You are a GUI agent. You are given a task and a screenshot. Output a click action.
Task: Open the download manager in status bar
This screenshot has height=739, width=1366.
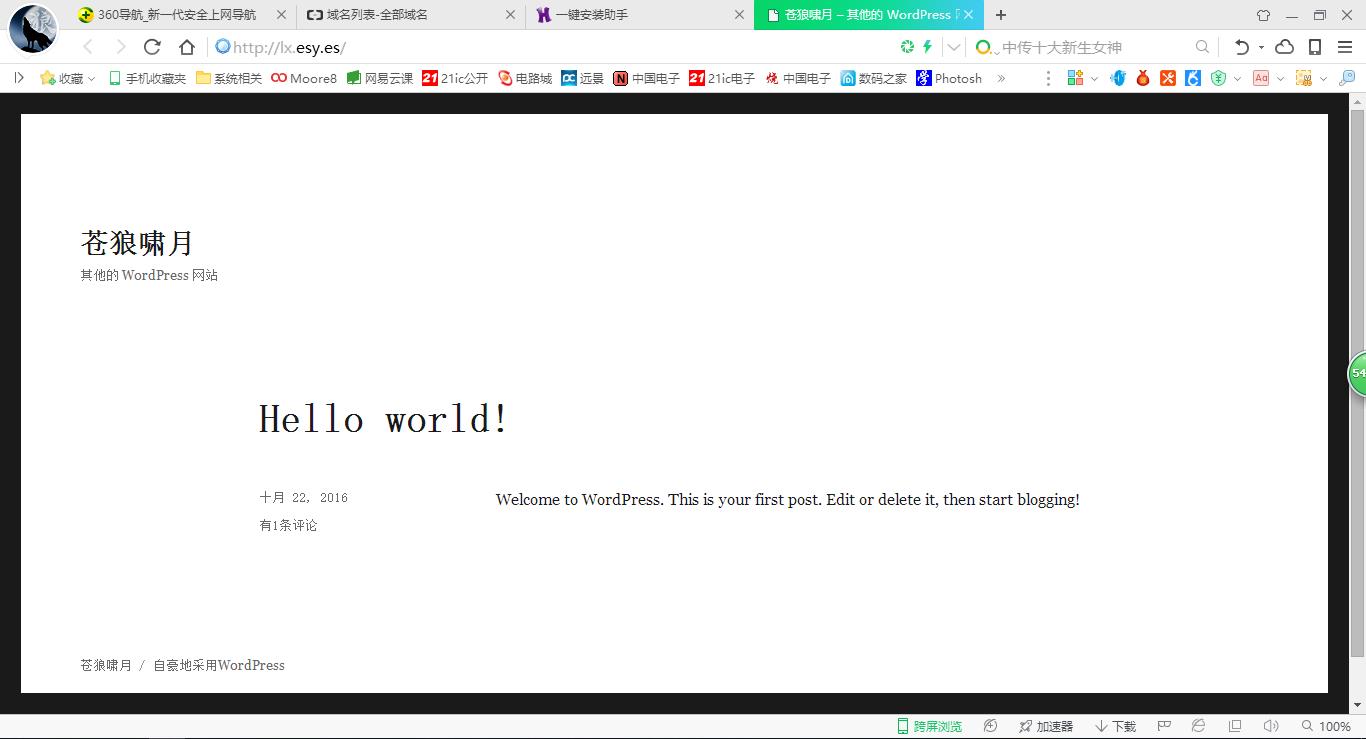tap(1116, 726)
